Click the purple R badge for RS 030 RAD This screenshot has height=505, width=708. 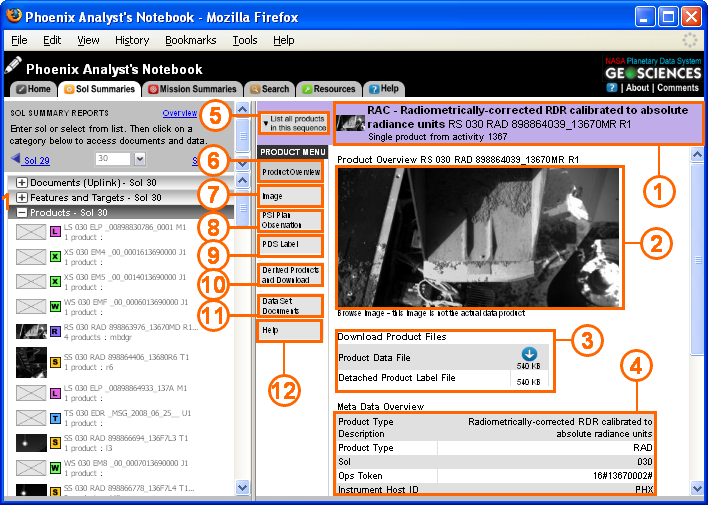tap(57, 329)
